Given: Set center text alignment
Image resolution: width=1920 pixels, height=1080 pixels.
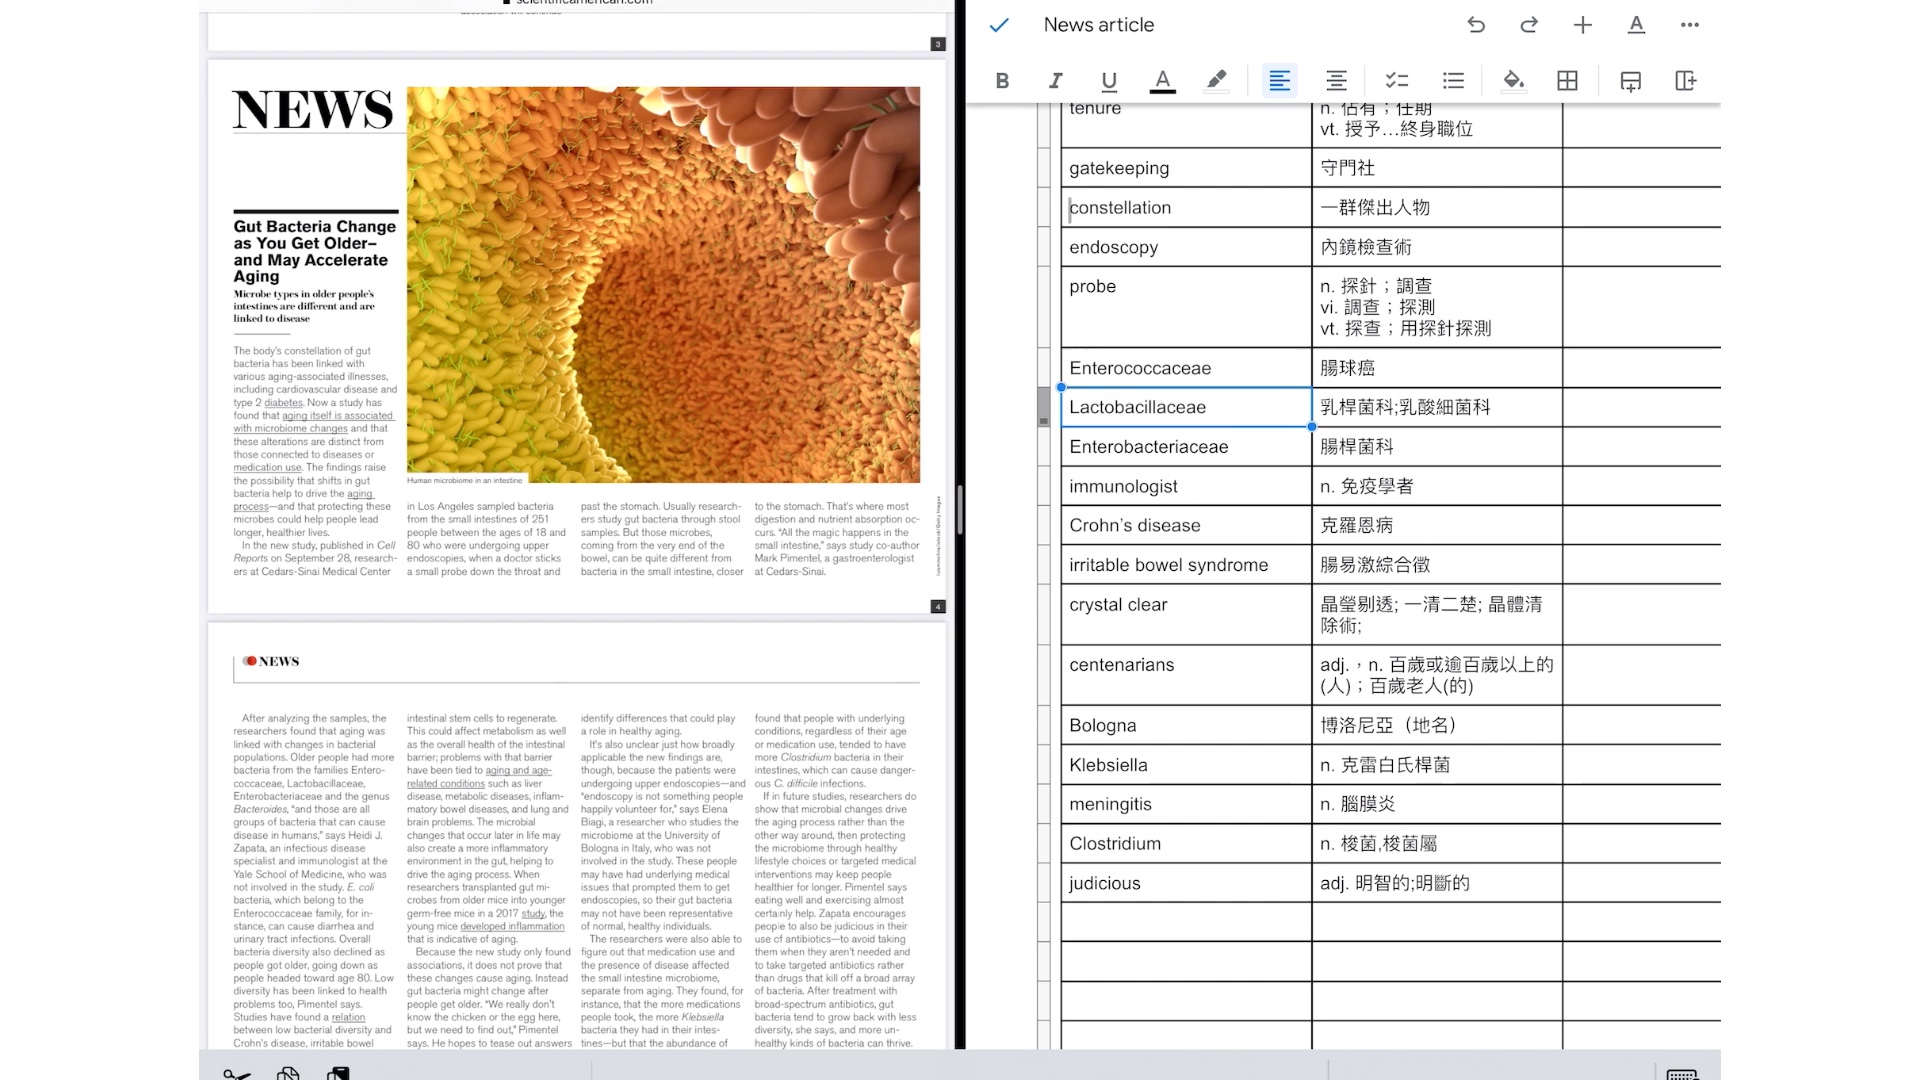Looking at the screenshot, I should [1336, 81].
